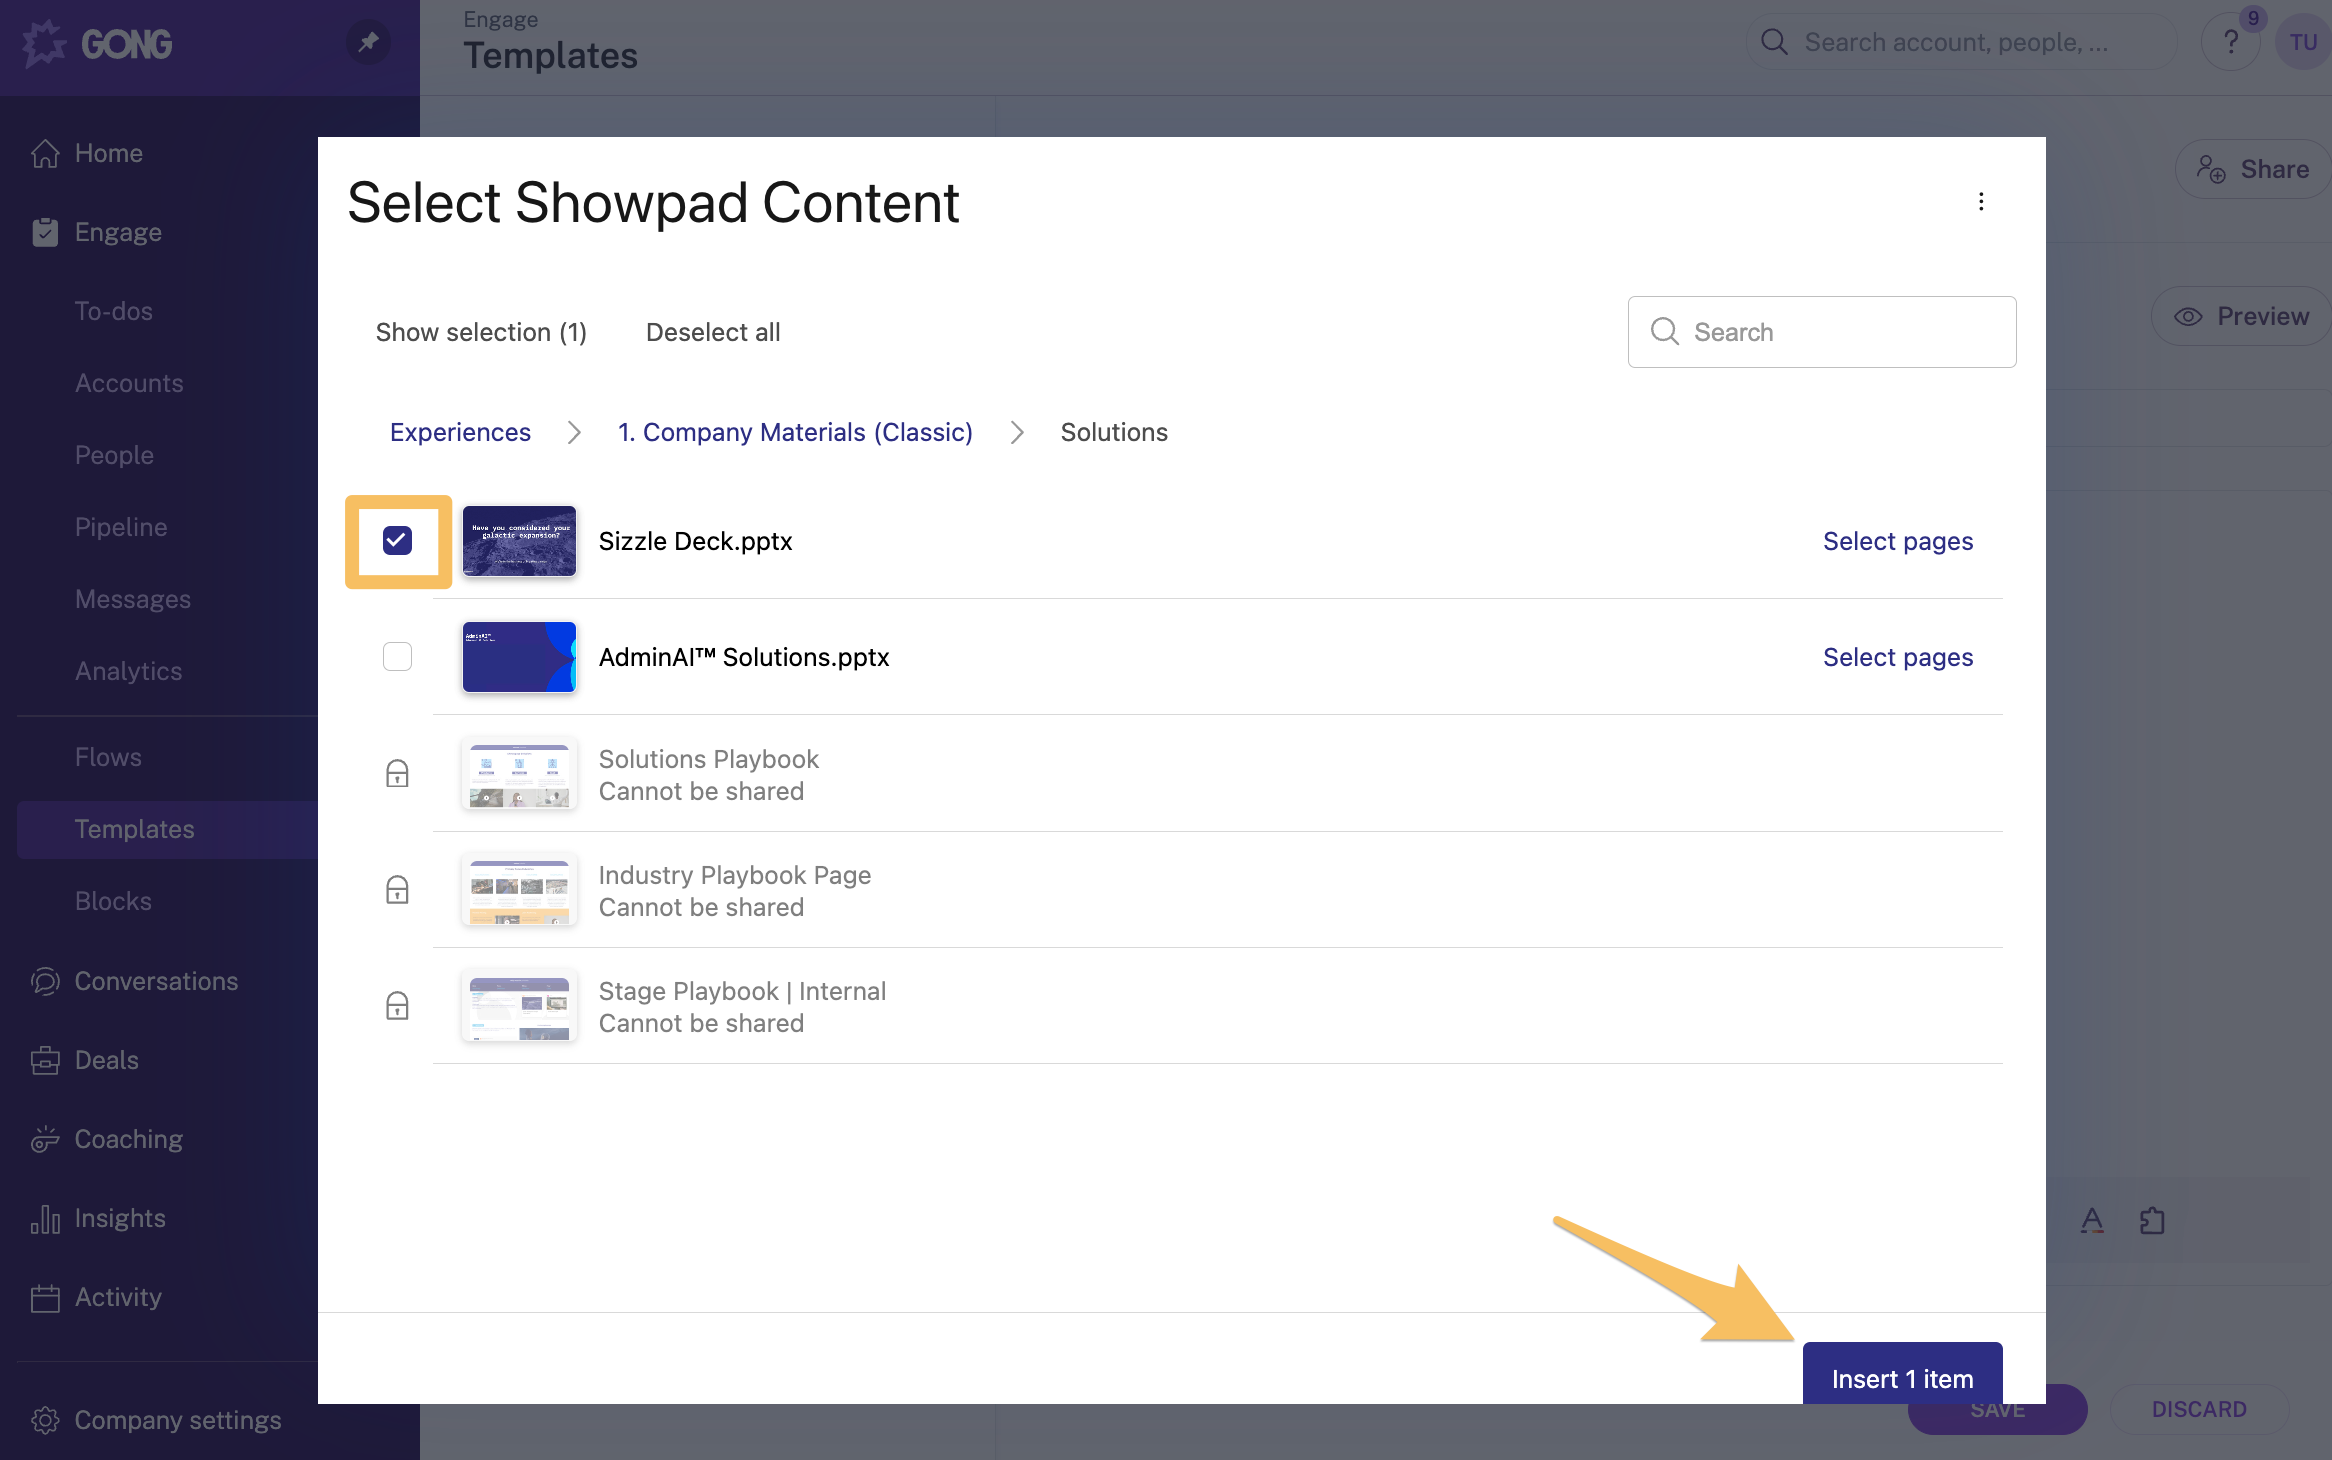
Task: Open Company settings
Action: [178, 1420]
